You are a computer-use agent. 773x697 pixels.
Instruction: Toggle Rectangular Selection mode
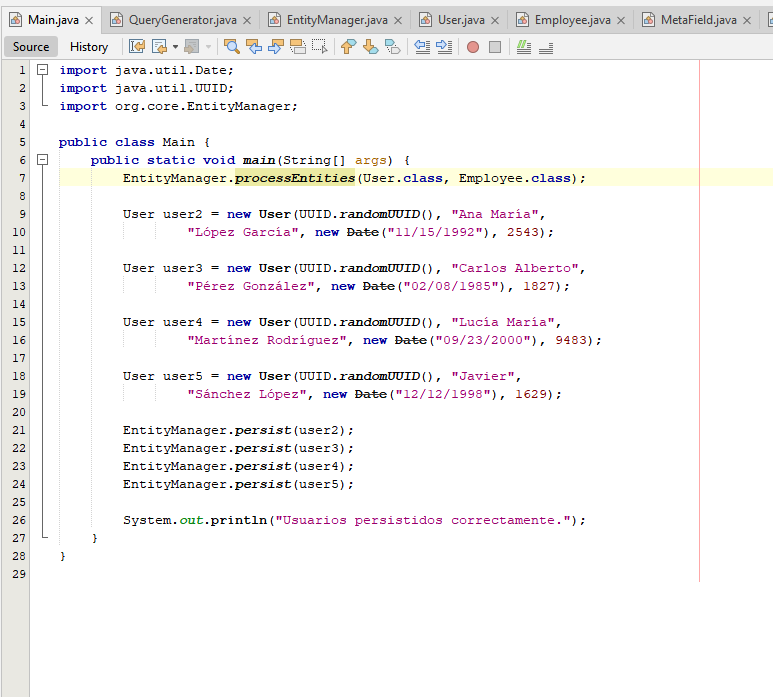pos(319,47)
